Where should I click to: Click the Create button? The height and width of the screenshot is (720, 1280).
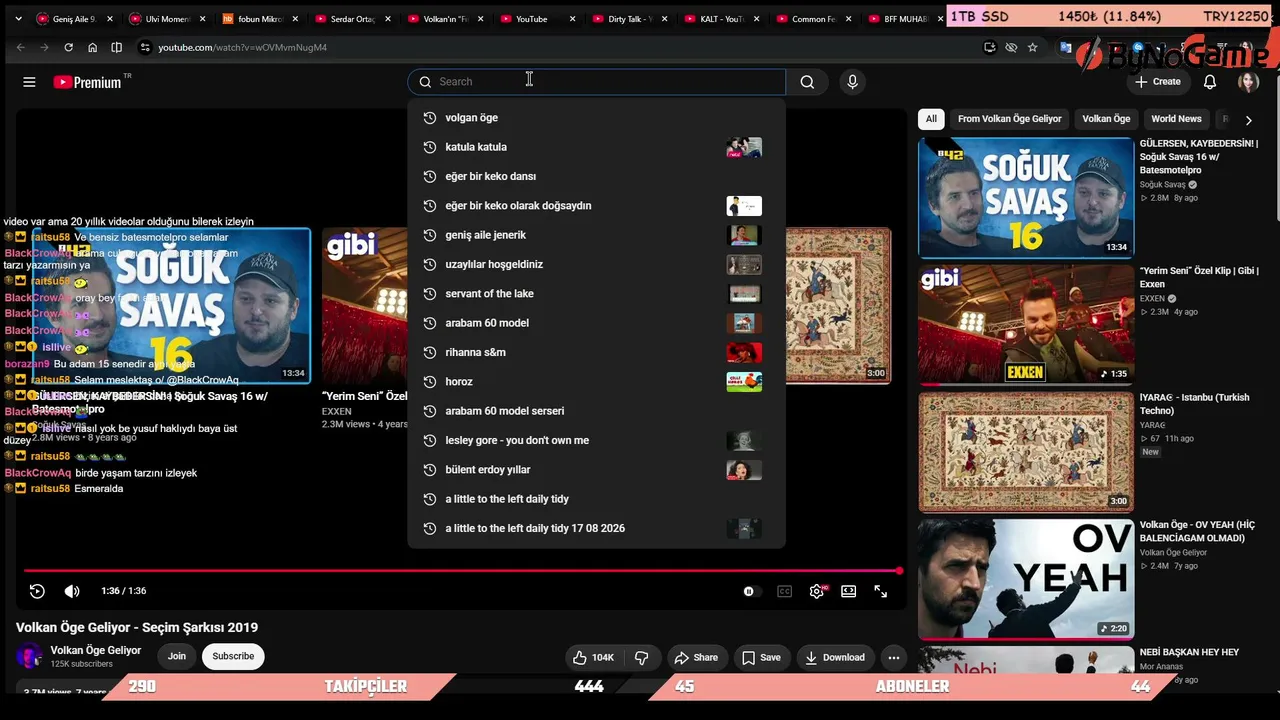(x=1157, y=82)
